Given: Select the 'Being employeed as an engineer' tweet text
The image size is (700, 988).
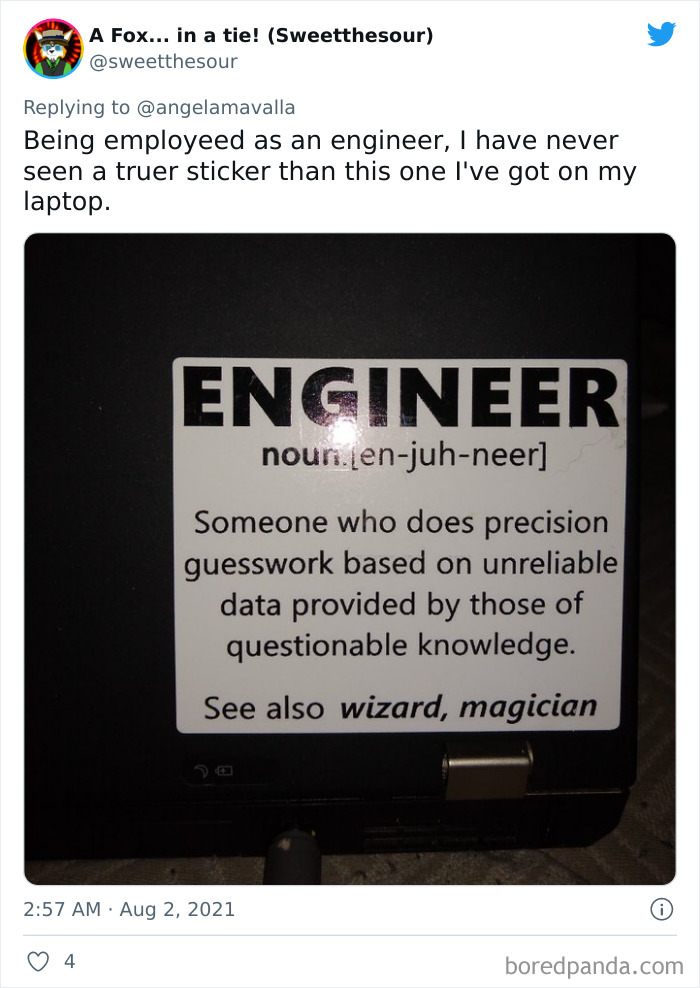Looking at the screenshot, I should 330,171.
